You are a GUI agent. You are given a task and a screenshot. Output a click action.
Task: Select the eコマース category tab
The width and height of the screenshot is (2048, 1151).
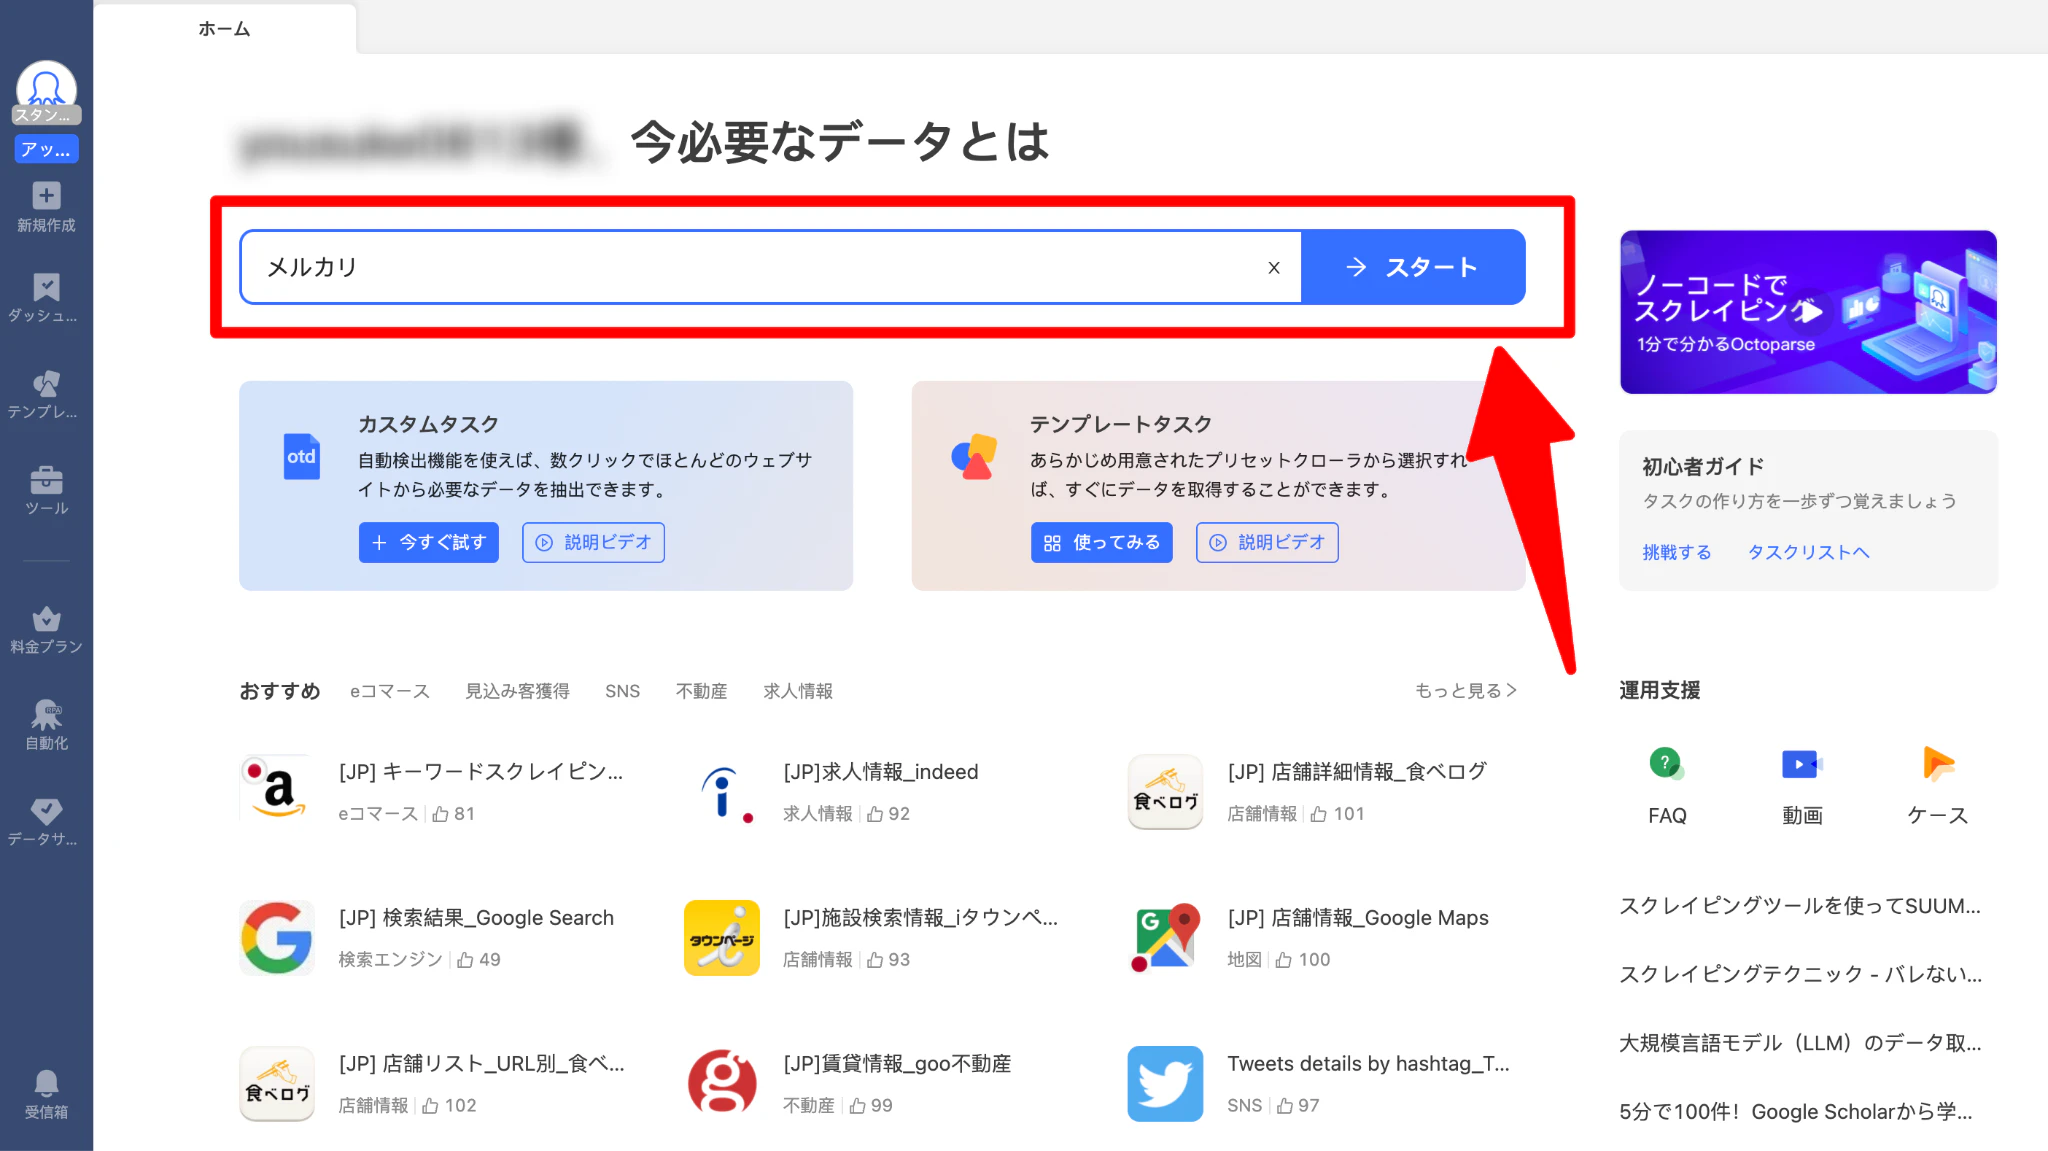tap(390, 691)
